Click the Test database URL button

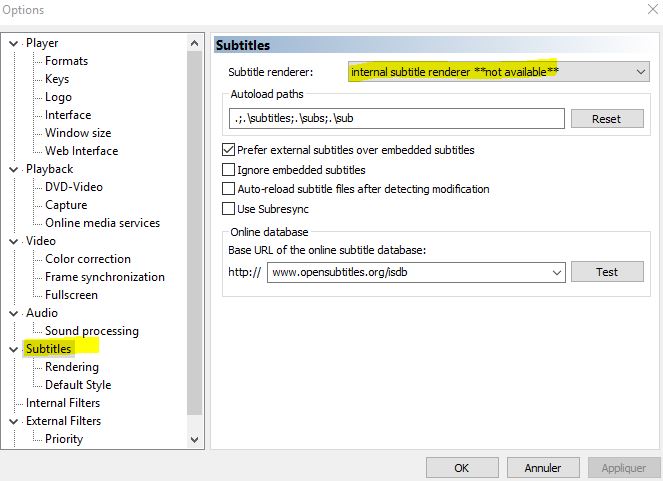(607, 272)
